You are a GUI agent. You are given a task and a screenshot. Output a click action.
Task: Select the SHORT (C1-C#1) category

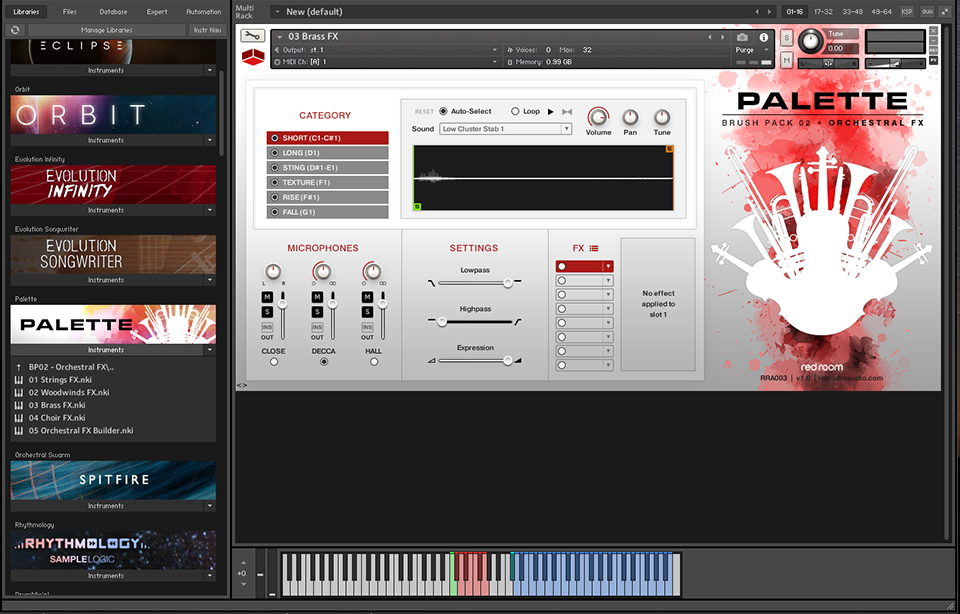click(328, 138)
